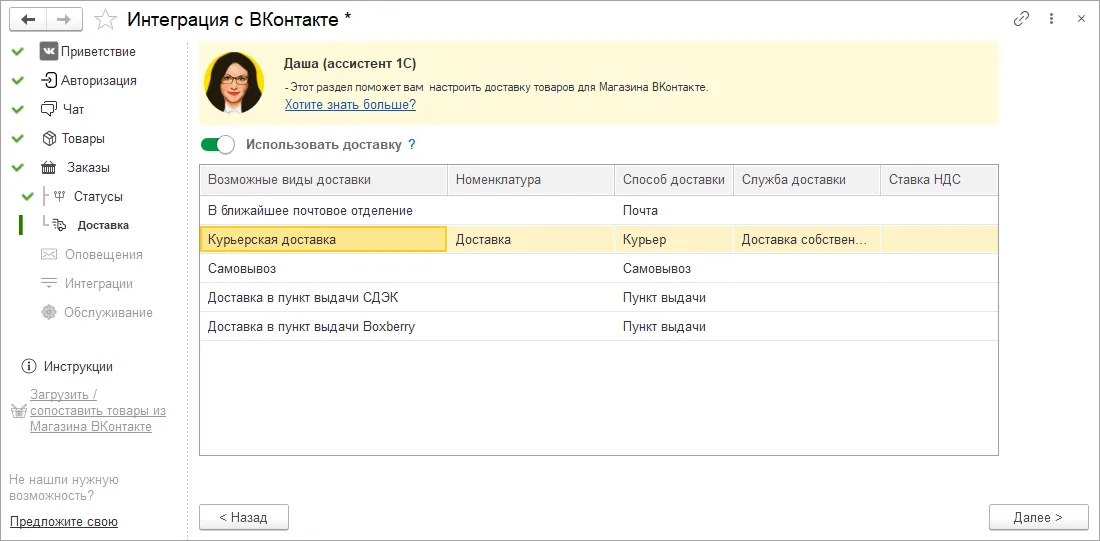Click the VK logo icon beside Приветствие
This screenshot has height=541, width=1100.
48,51
